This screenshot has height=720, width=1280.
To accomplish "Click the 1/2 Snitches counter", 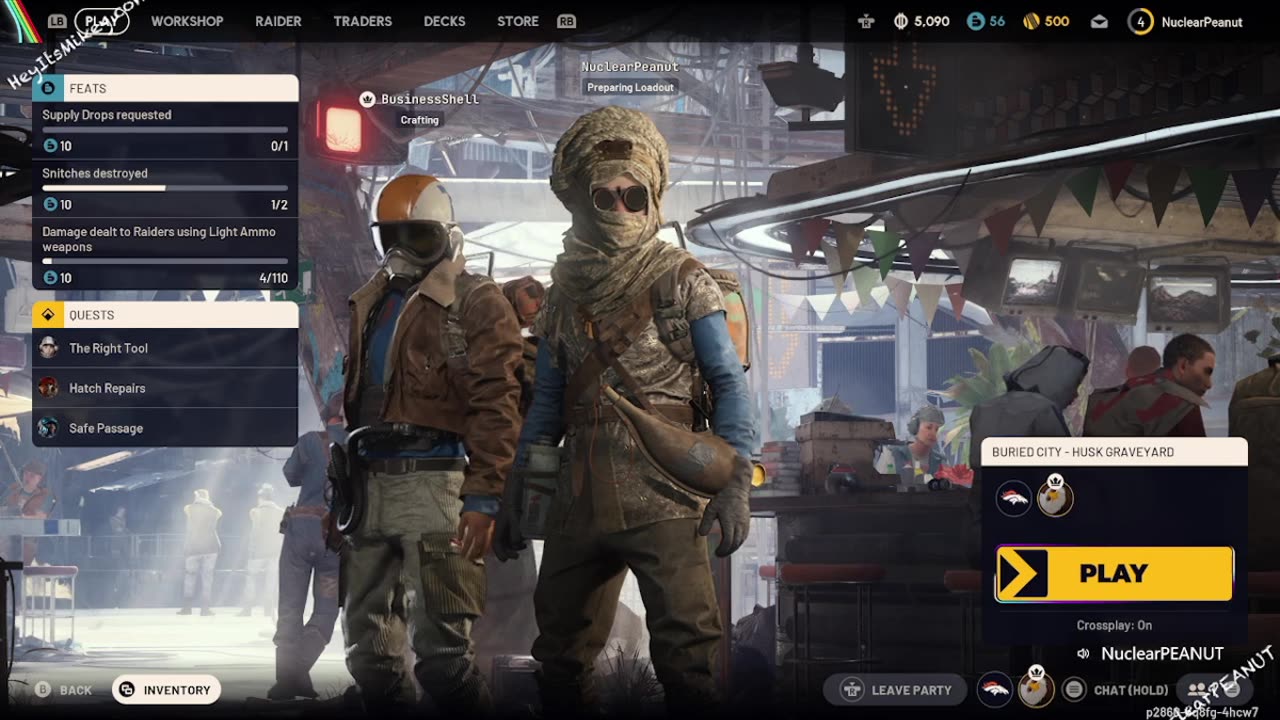I will [x=279, y=204].
